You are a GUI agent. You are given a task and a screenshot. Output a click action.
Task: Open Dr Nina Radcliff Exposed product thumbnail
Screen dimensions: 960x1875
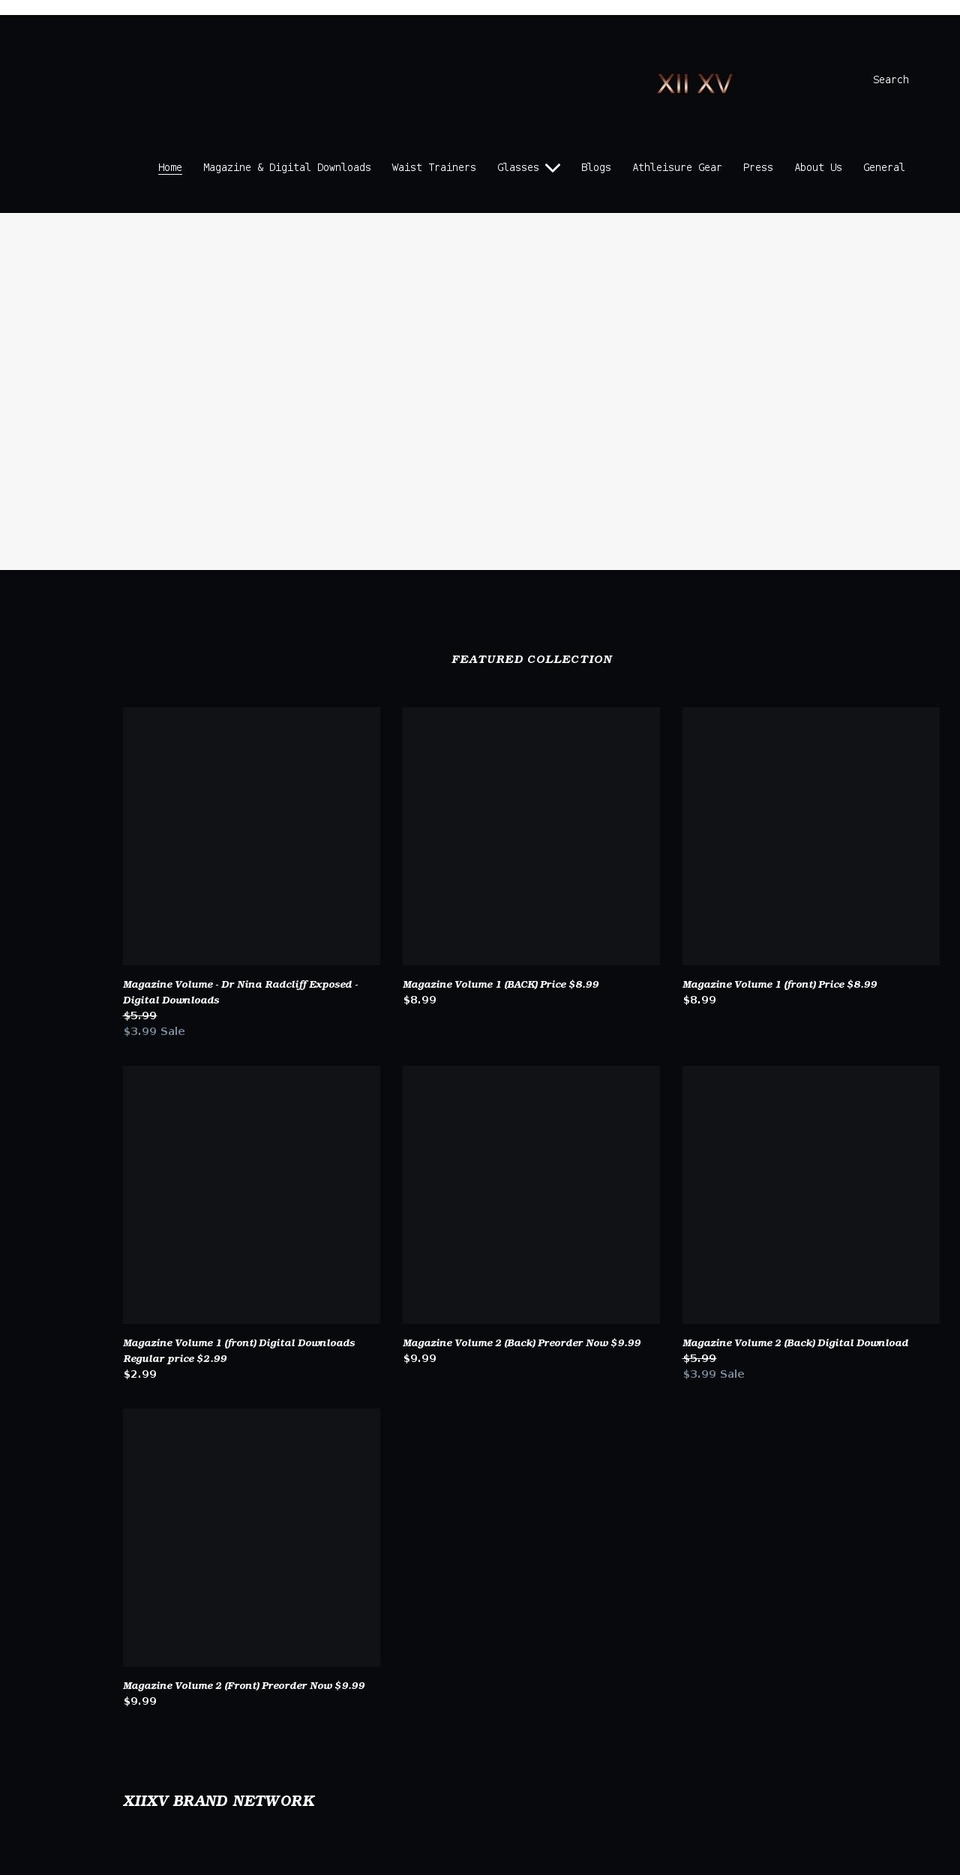point(251,836)
